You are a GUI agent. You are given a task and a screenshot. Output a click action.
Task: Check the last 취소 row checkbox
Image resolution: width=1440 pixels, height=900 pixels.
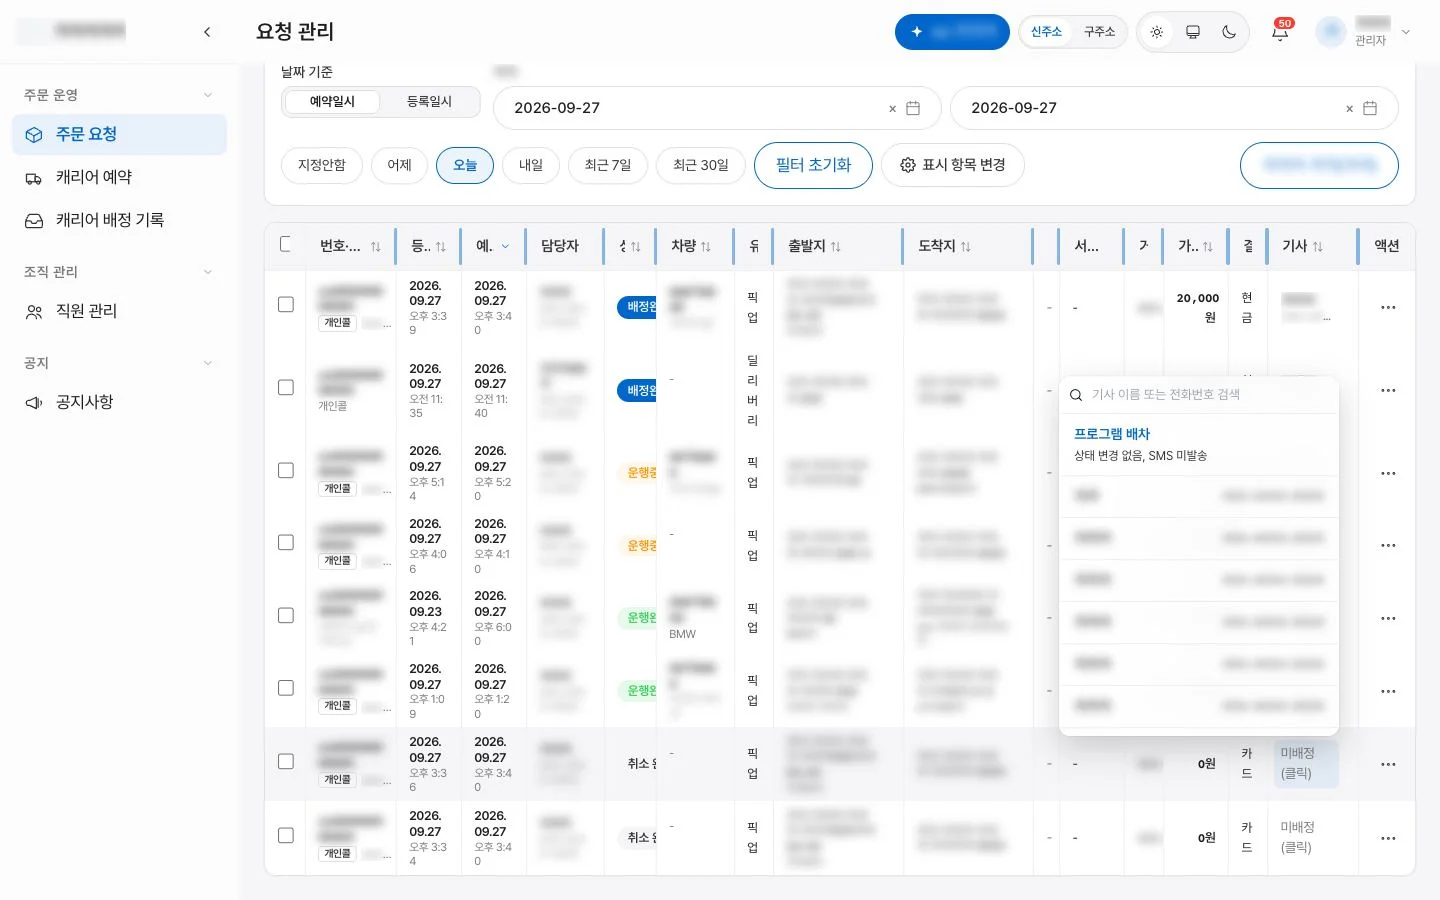(286, 835)
